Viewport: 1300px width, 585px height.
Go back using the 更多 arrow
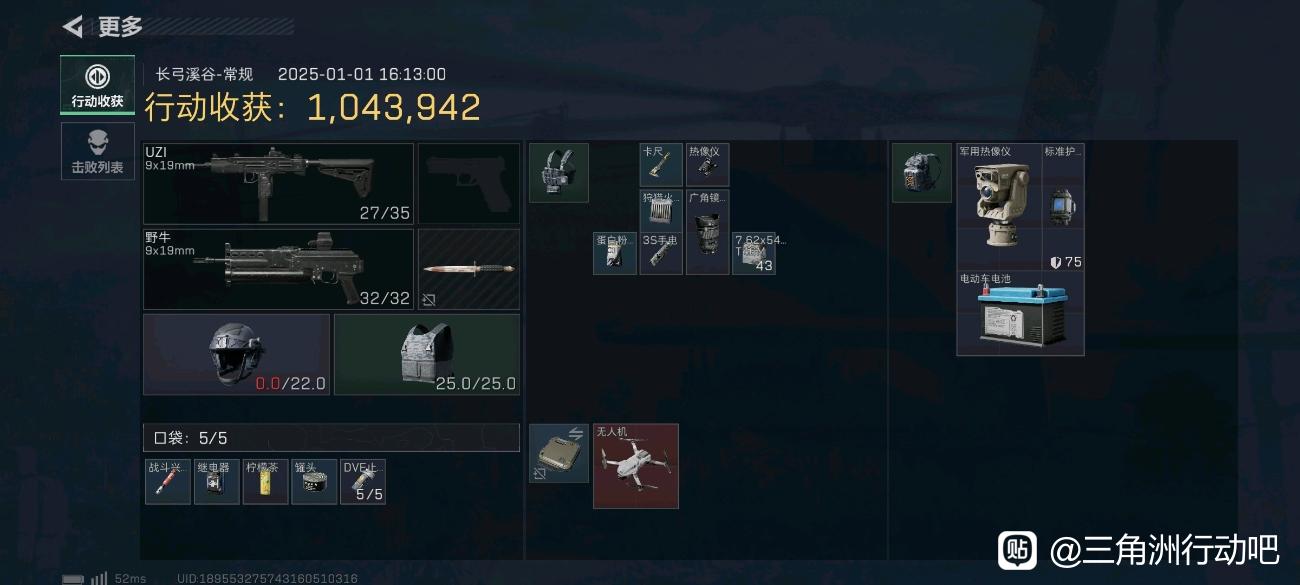73,26
